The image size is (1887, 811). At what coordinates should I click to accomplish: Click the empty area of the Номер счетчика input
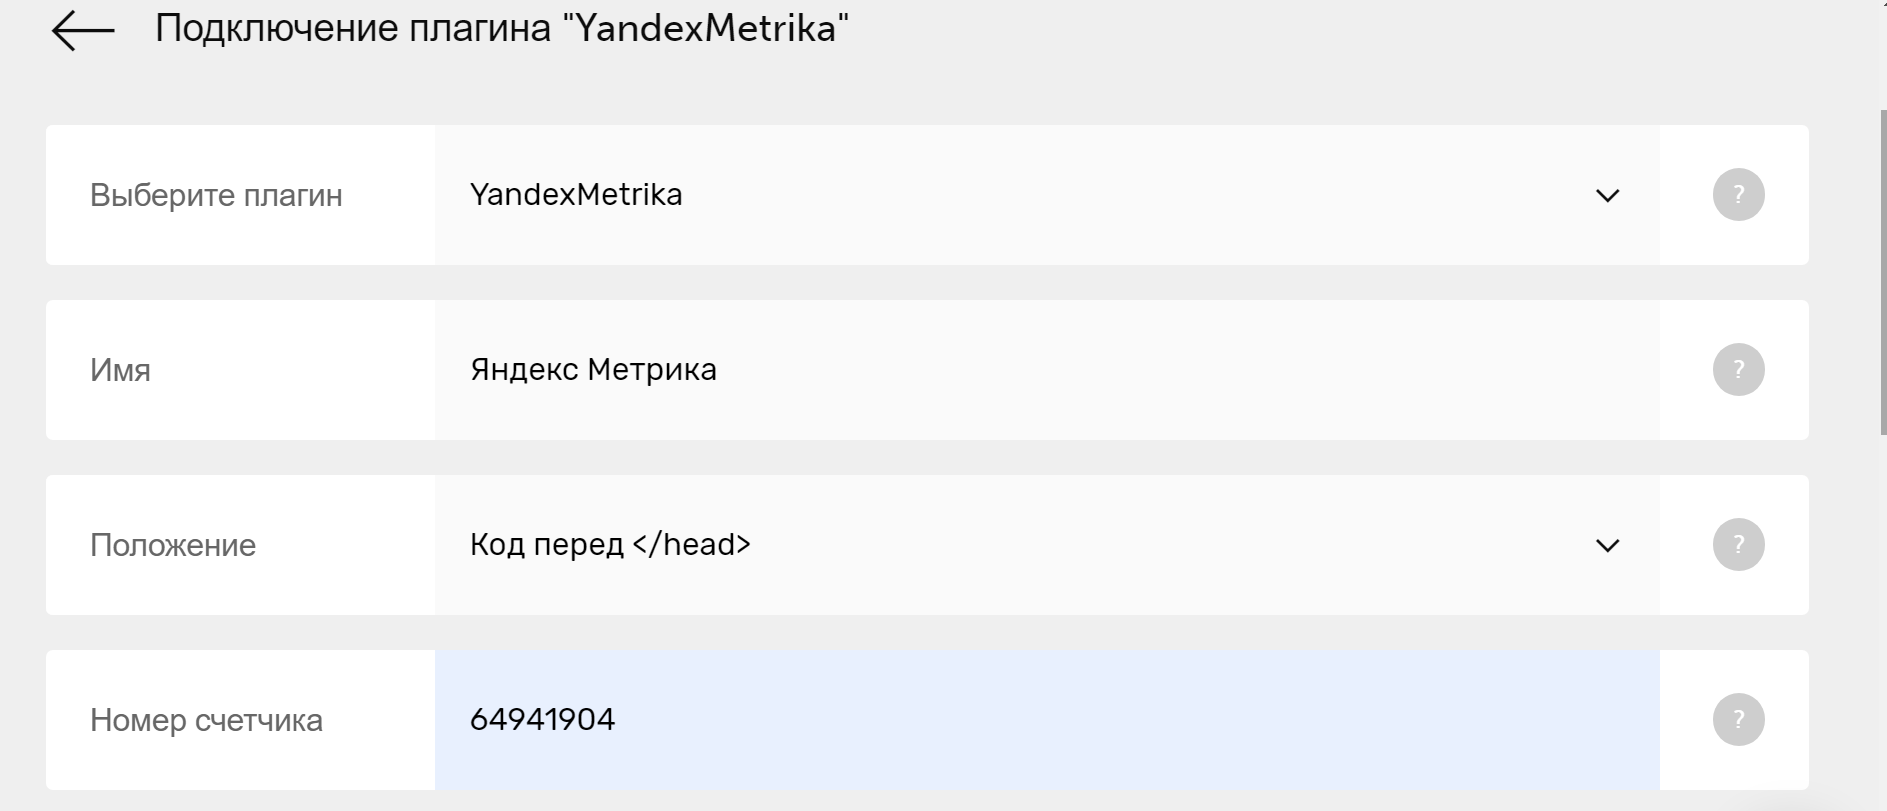tap(1140, 720)
